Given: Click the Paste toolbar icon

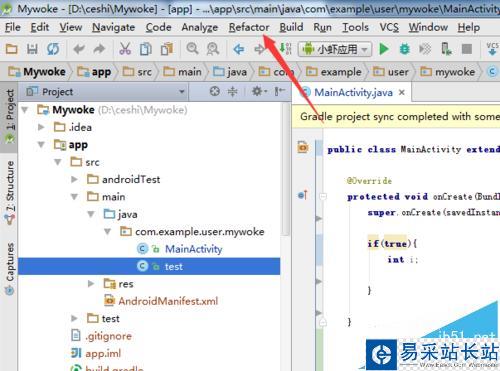Looking at the screenshot, I should pos(167,49).
